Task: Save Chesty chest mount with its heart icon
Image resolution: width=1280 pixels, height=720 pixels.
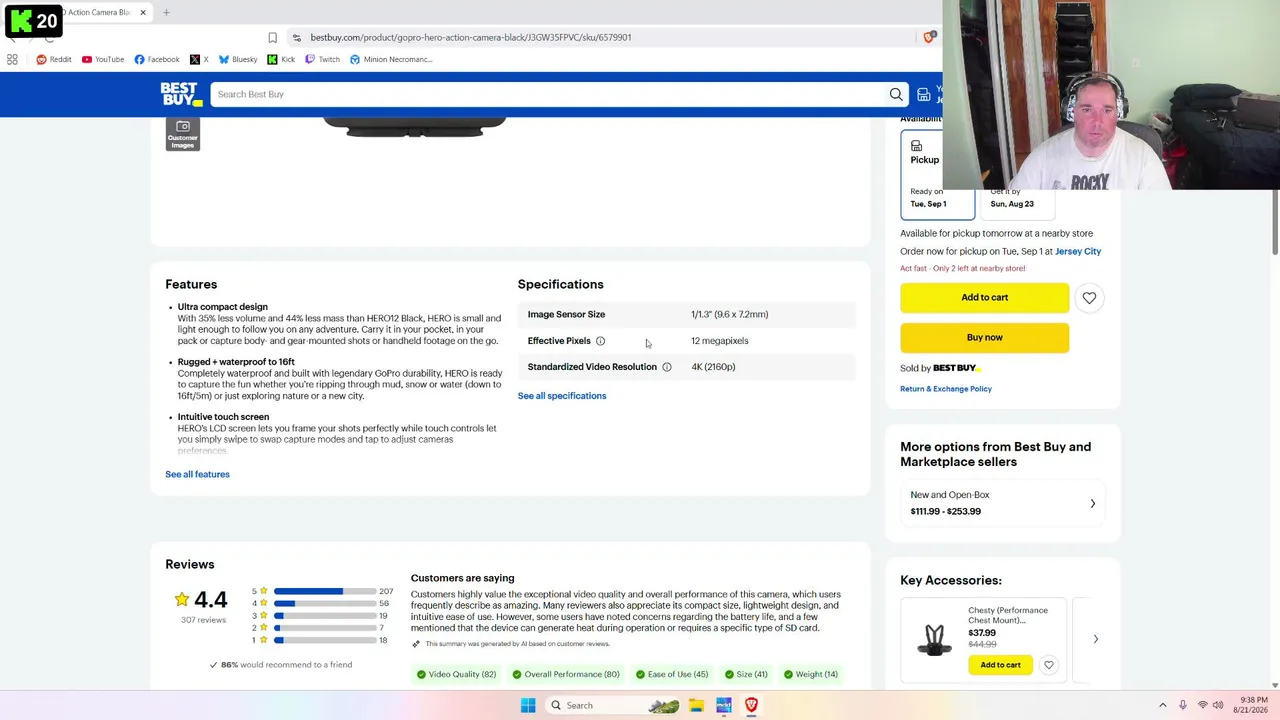Action: [x=1048, y=665]
